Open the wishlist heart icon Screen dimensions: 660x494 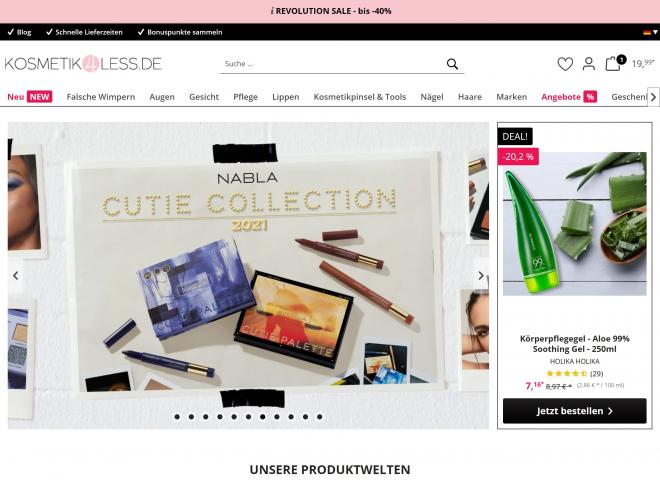[565, 64]
